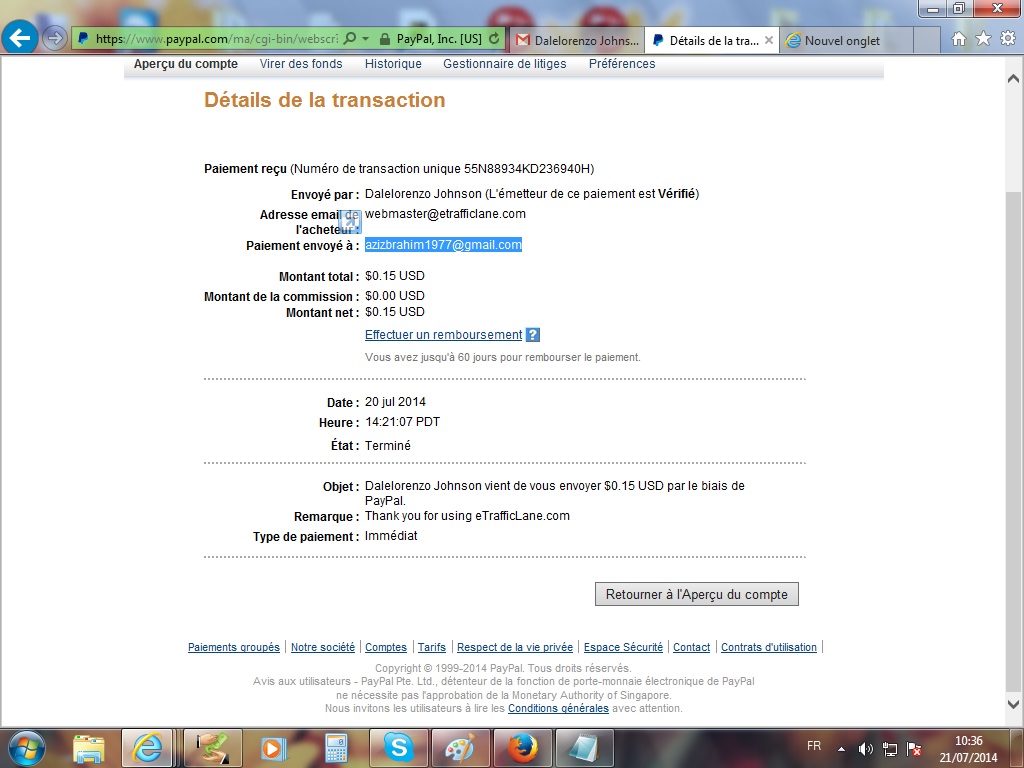Show hidden tray icons arrow
This screenshot has width=1024, height=768.
tap(842, 750)
